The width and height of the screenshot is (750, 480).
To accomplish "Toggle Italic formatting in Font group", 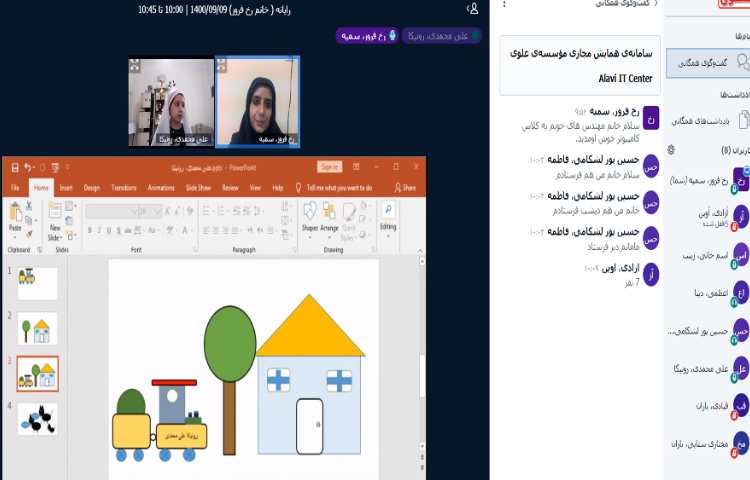I will pyautogui.click(x=100, y=228).
